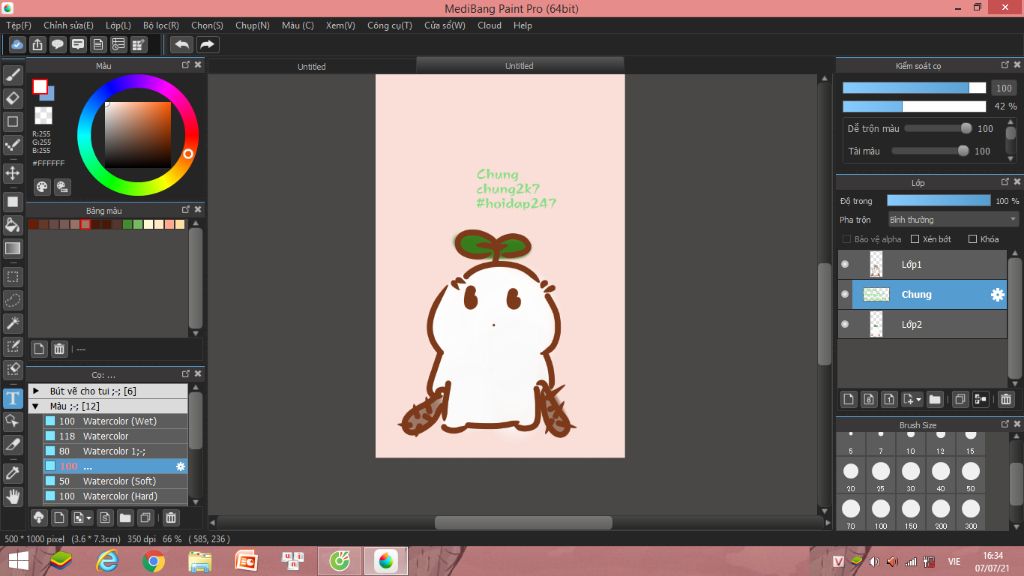Collapse the 'Màu ;-; [12]' brush group
Image resolution: width=1024 pixels, height=576 pixels.
pyautogui.click(x=36, y=406)
